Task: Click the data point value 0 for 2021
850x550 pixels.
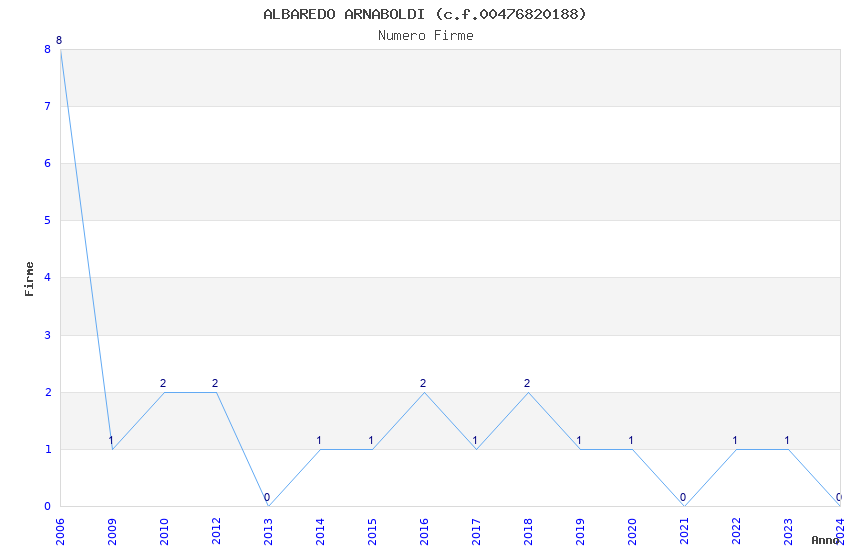Action: pos(683,497)
